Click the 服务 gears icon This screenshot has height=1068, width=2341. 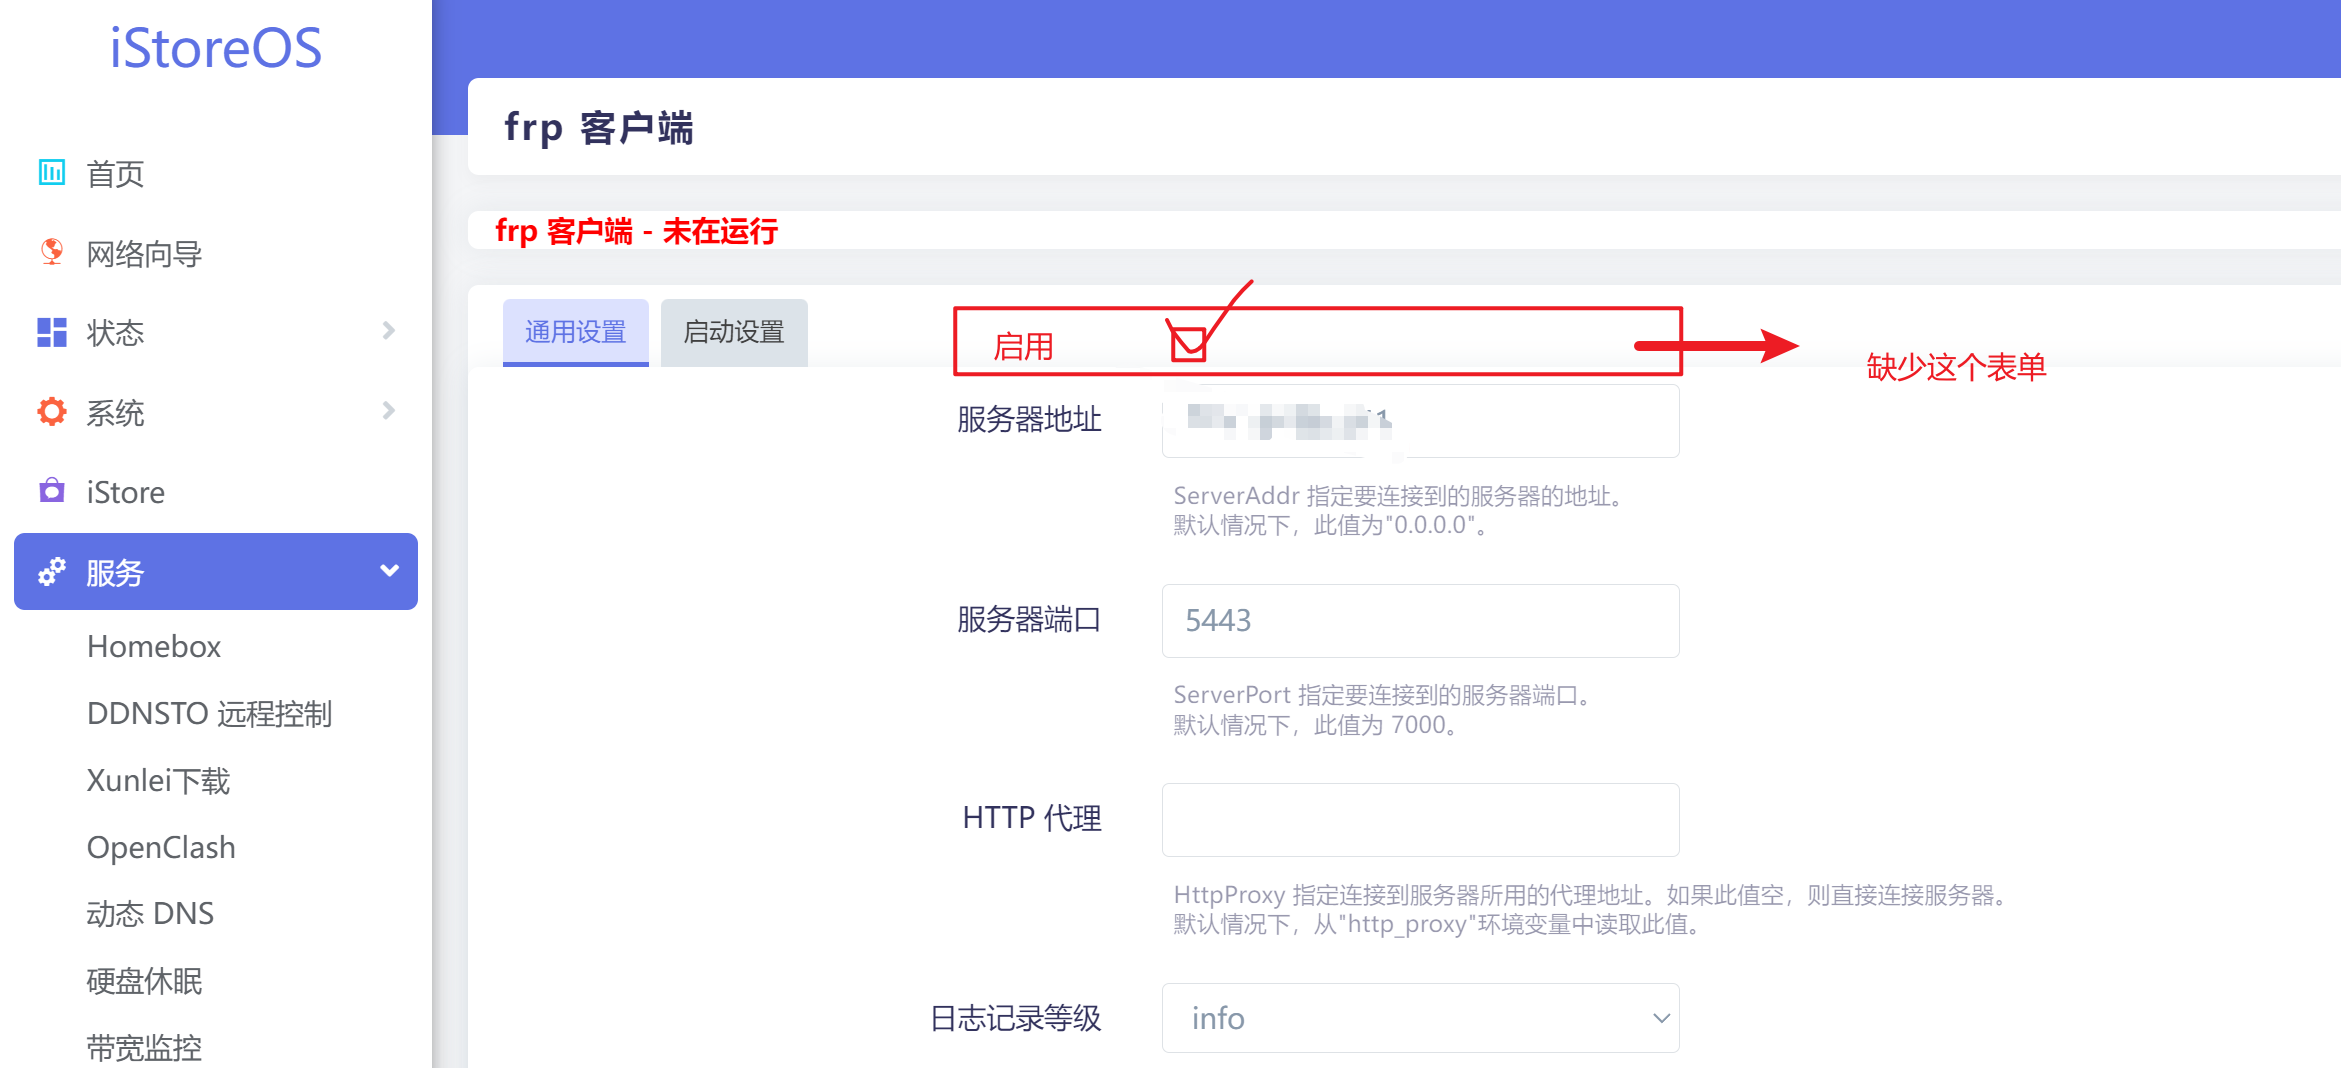click(x=51, y=572)
